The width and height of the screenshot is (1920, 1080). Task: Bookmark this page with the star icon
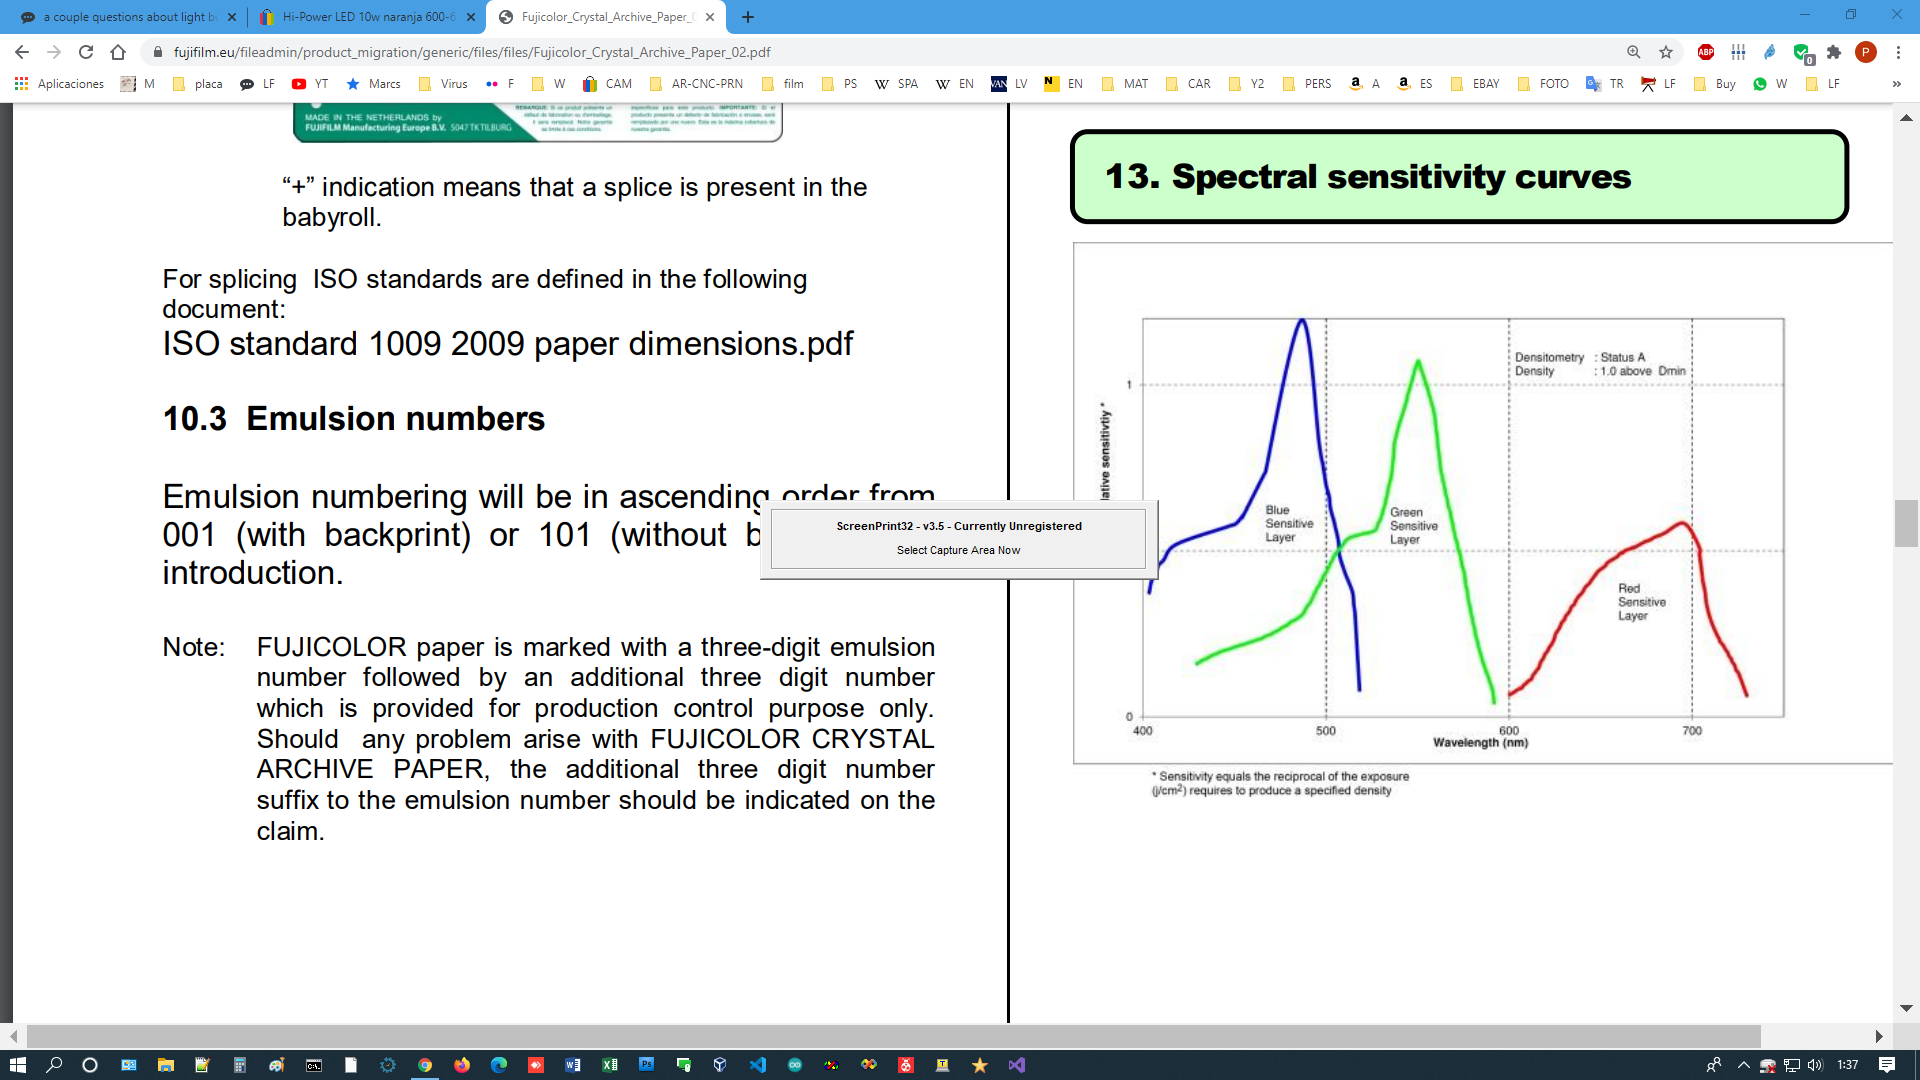coord(1666,52)
